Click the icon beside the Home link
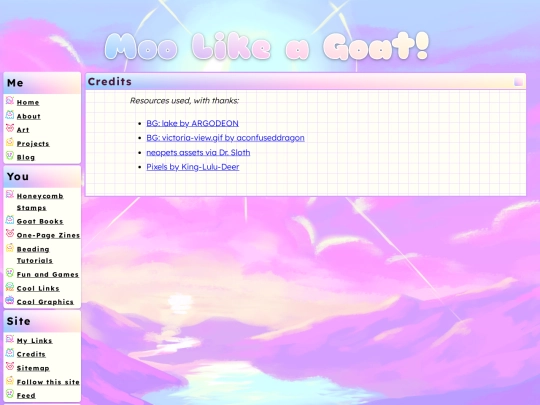 [x=10, y=101]
